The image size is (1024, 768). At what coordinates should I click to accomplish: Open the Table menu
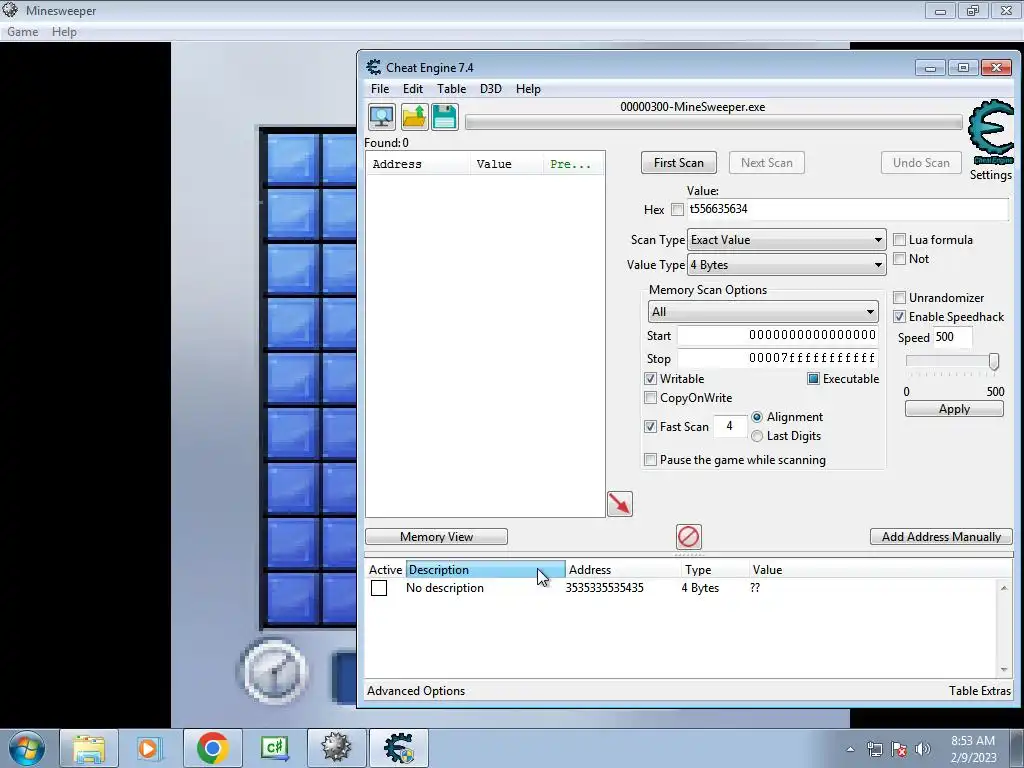tap(451, 89)
